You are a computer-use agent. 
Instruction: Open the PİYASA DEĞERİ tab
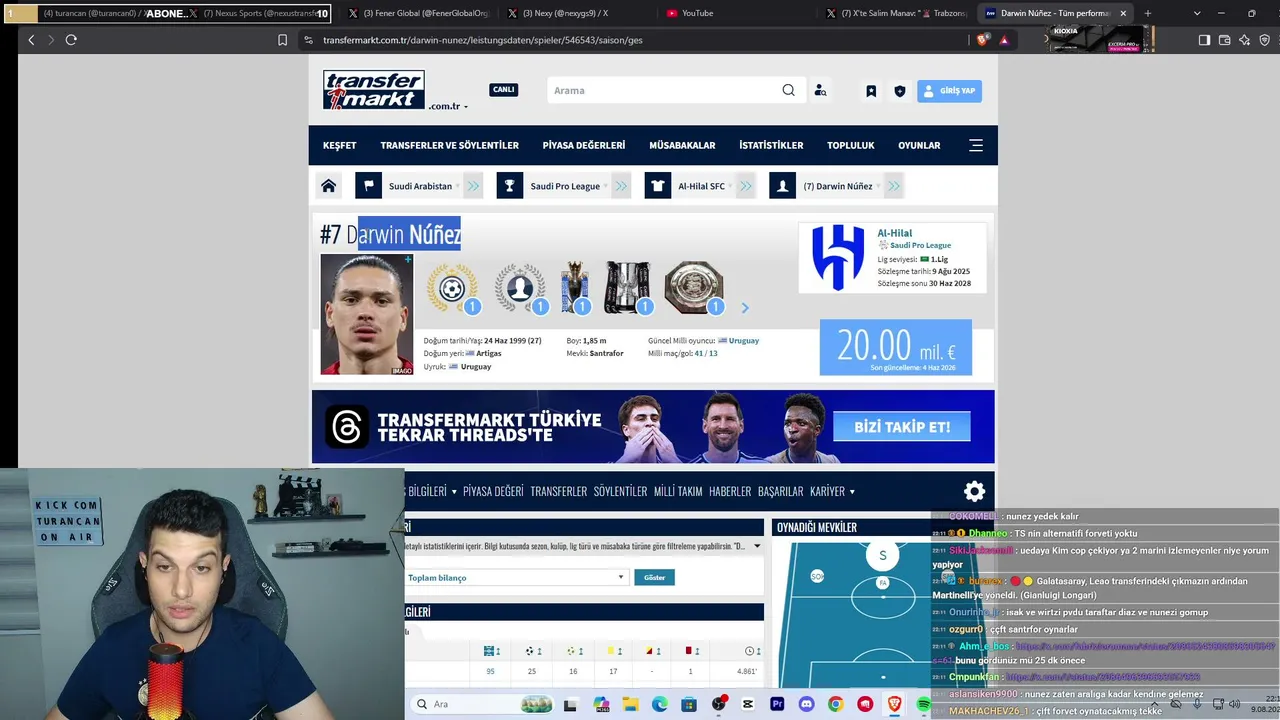[493, 491]
